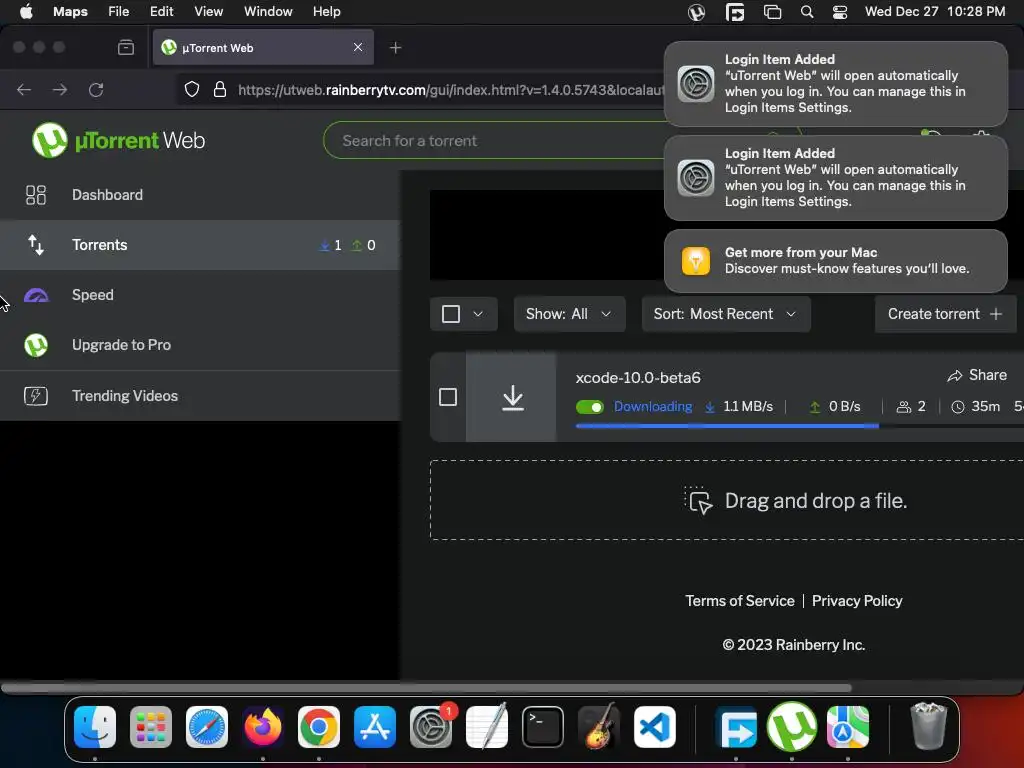Open Safari from the Dock

click(207, 727)
